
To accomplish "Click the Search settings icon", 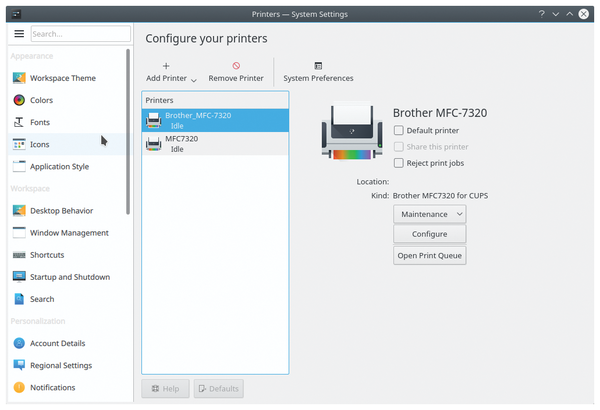I will (19, 299).
